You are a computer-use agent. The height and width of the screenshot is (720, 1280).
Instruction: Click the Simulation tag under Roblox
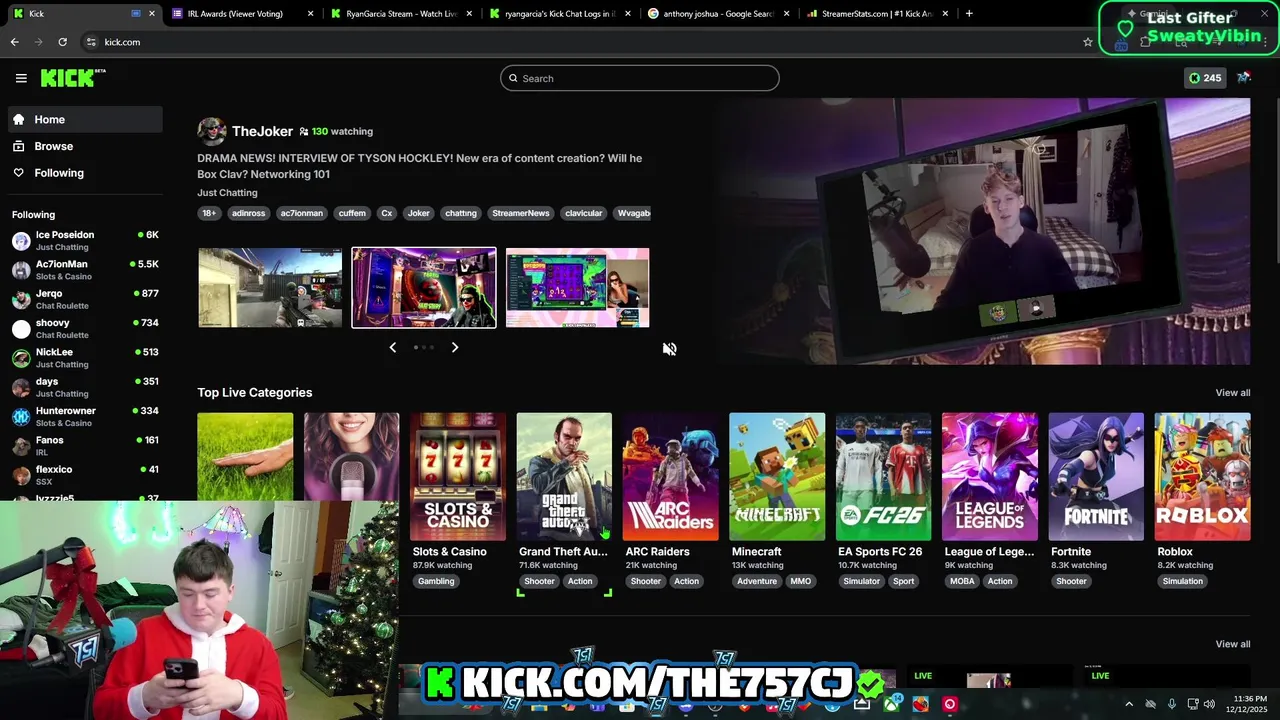point(1183,581)
